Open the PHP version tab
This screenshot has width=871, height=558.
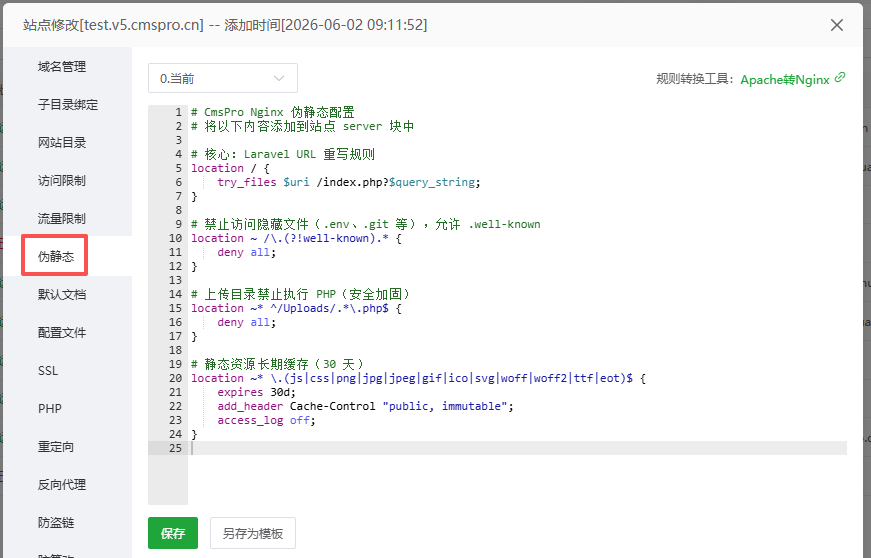pos(49,409)
